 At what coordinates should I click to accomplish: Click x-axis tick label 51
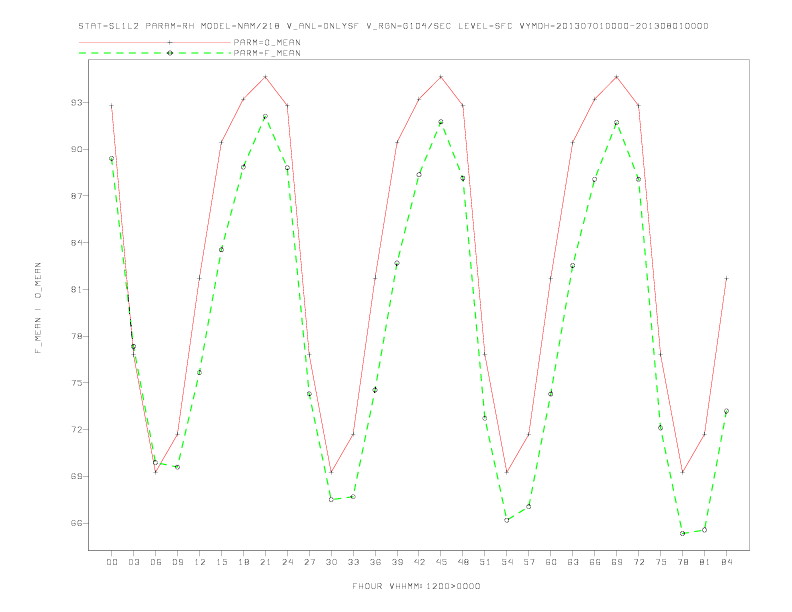tap(485, 562)
